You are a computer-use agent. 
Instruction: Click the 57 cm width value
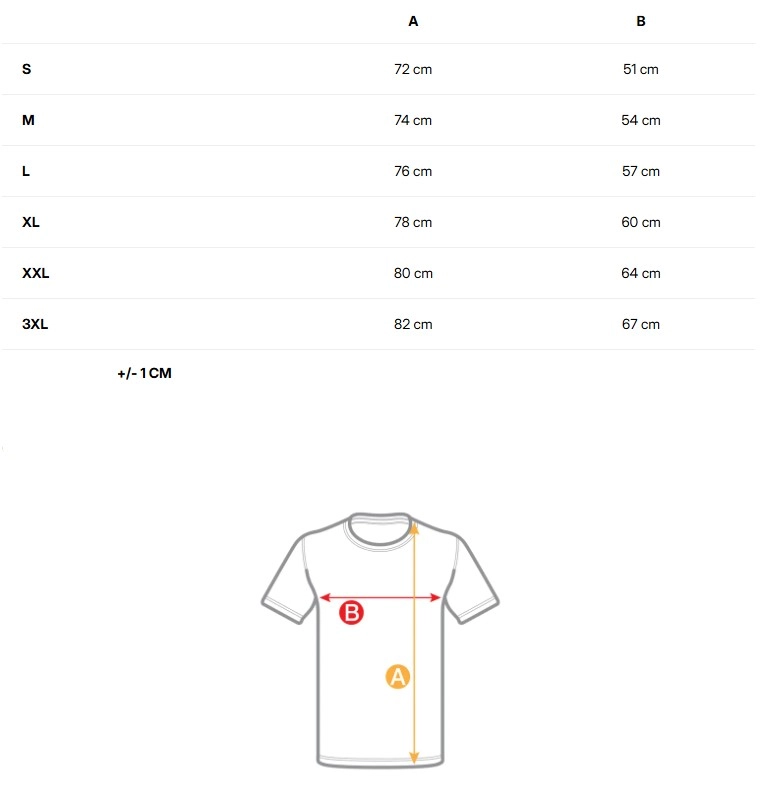tap(641, 171)
